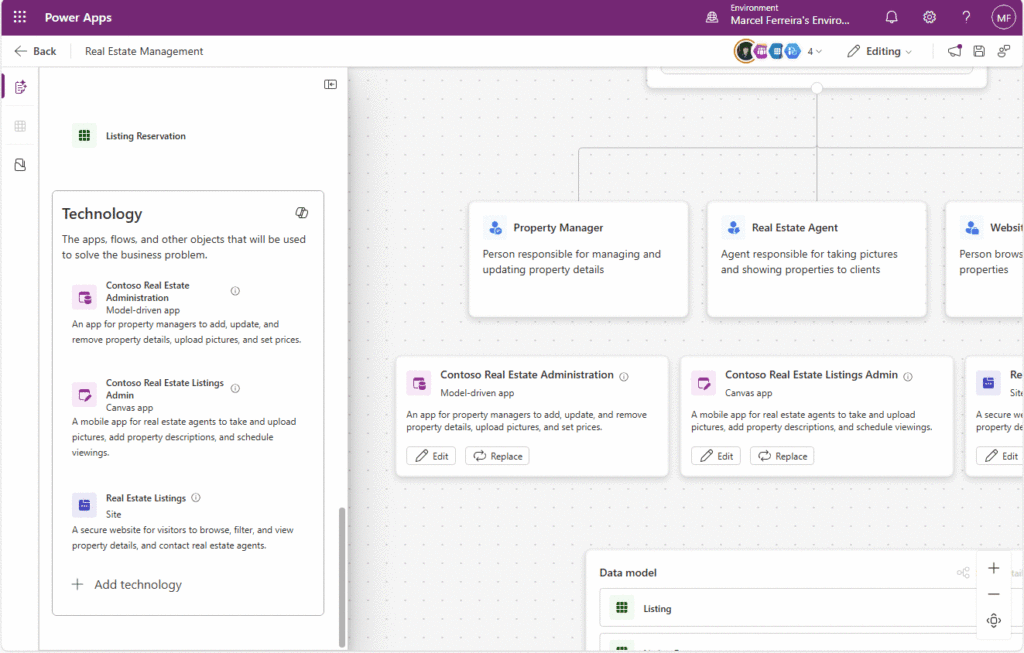Viewport: 1024px width, 653px height.
Task: Open the pages icon in the left rail
Action: (x=19, y=164)
